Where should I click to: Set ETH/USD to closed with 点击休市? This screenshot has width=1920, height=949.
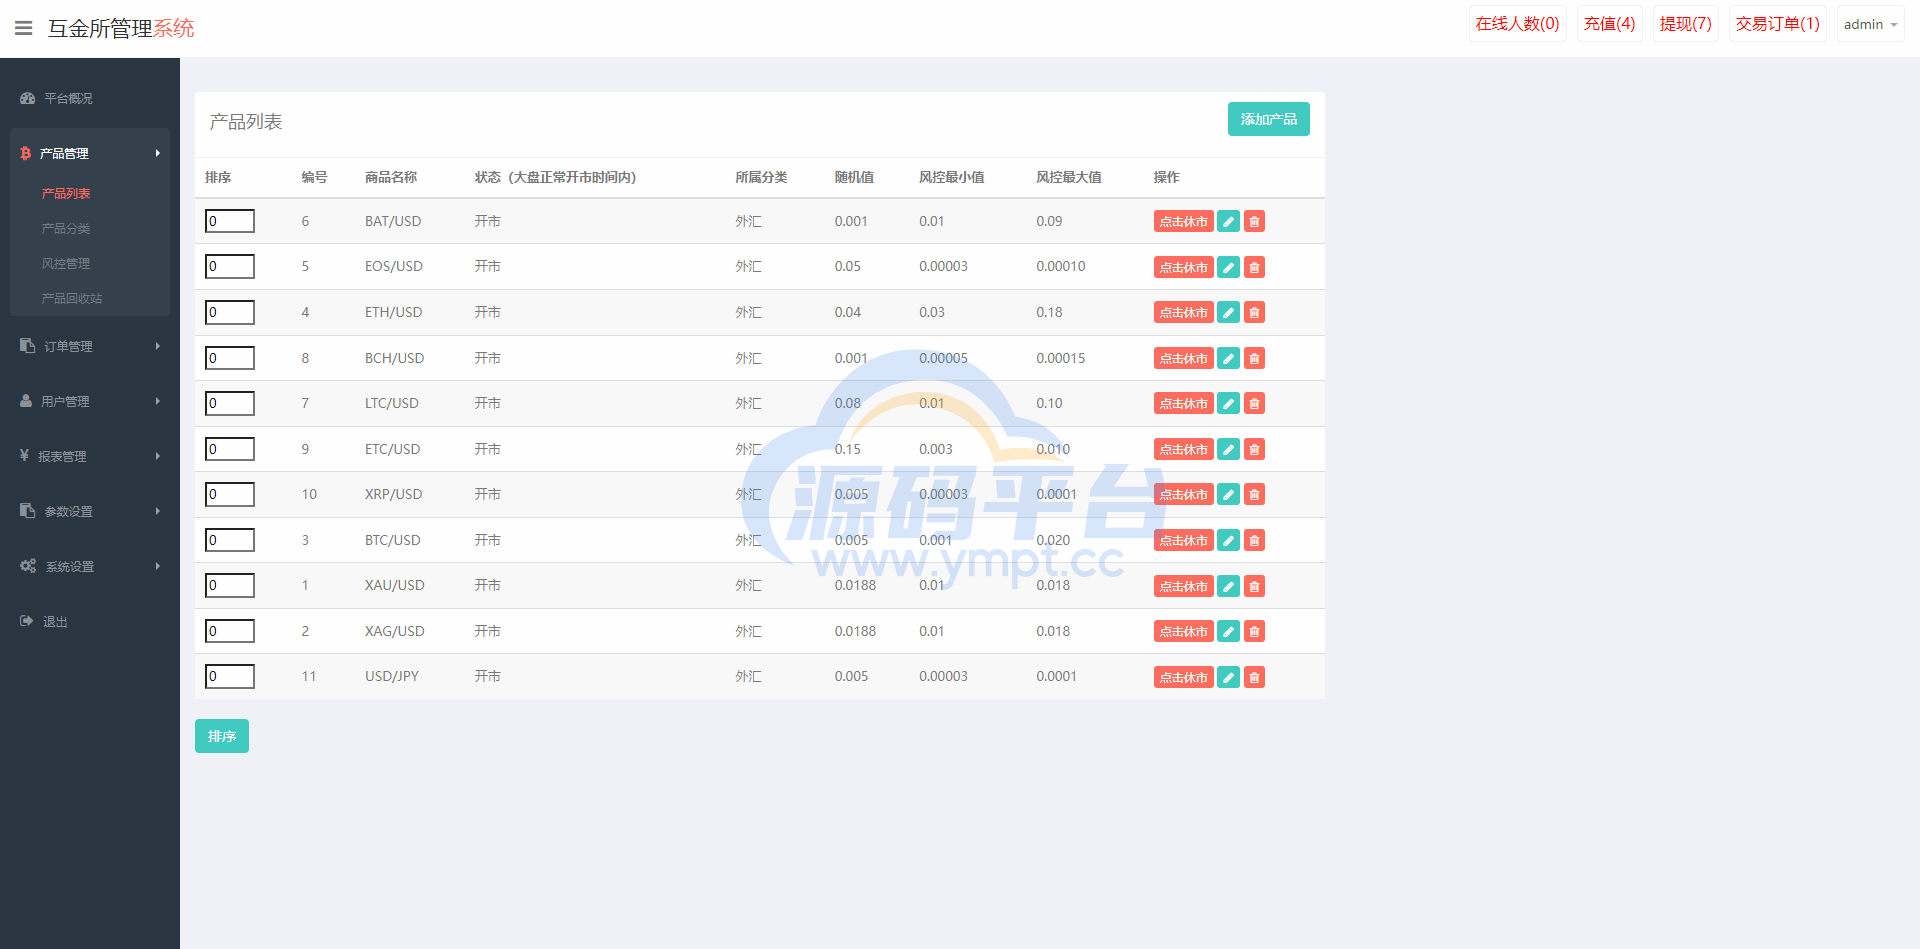tap(1184, 312)
